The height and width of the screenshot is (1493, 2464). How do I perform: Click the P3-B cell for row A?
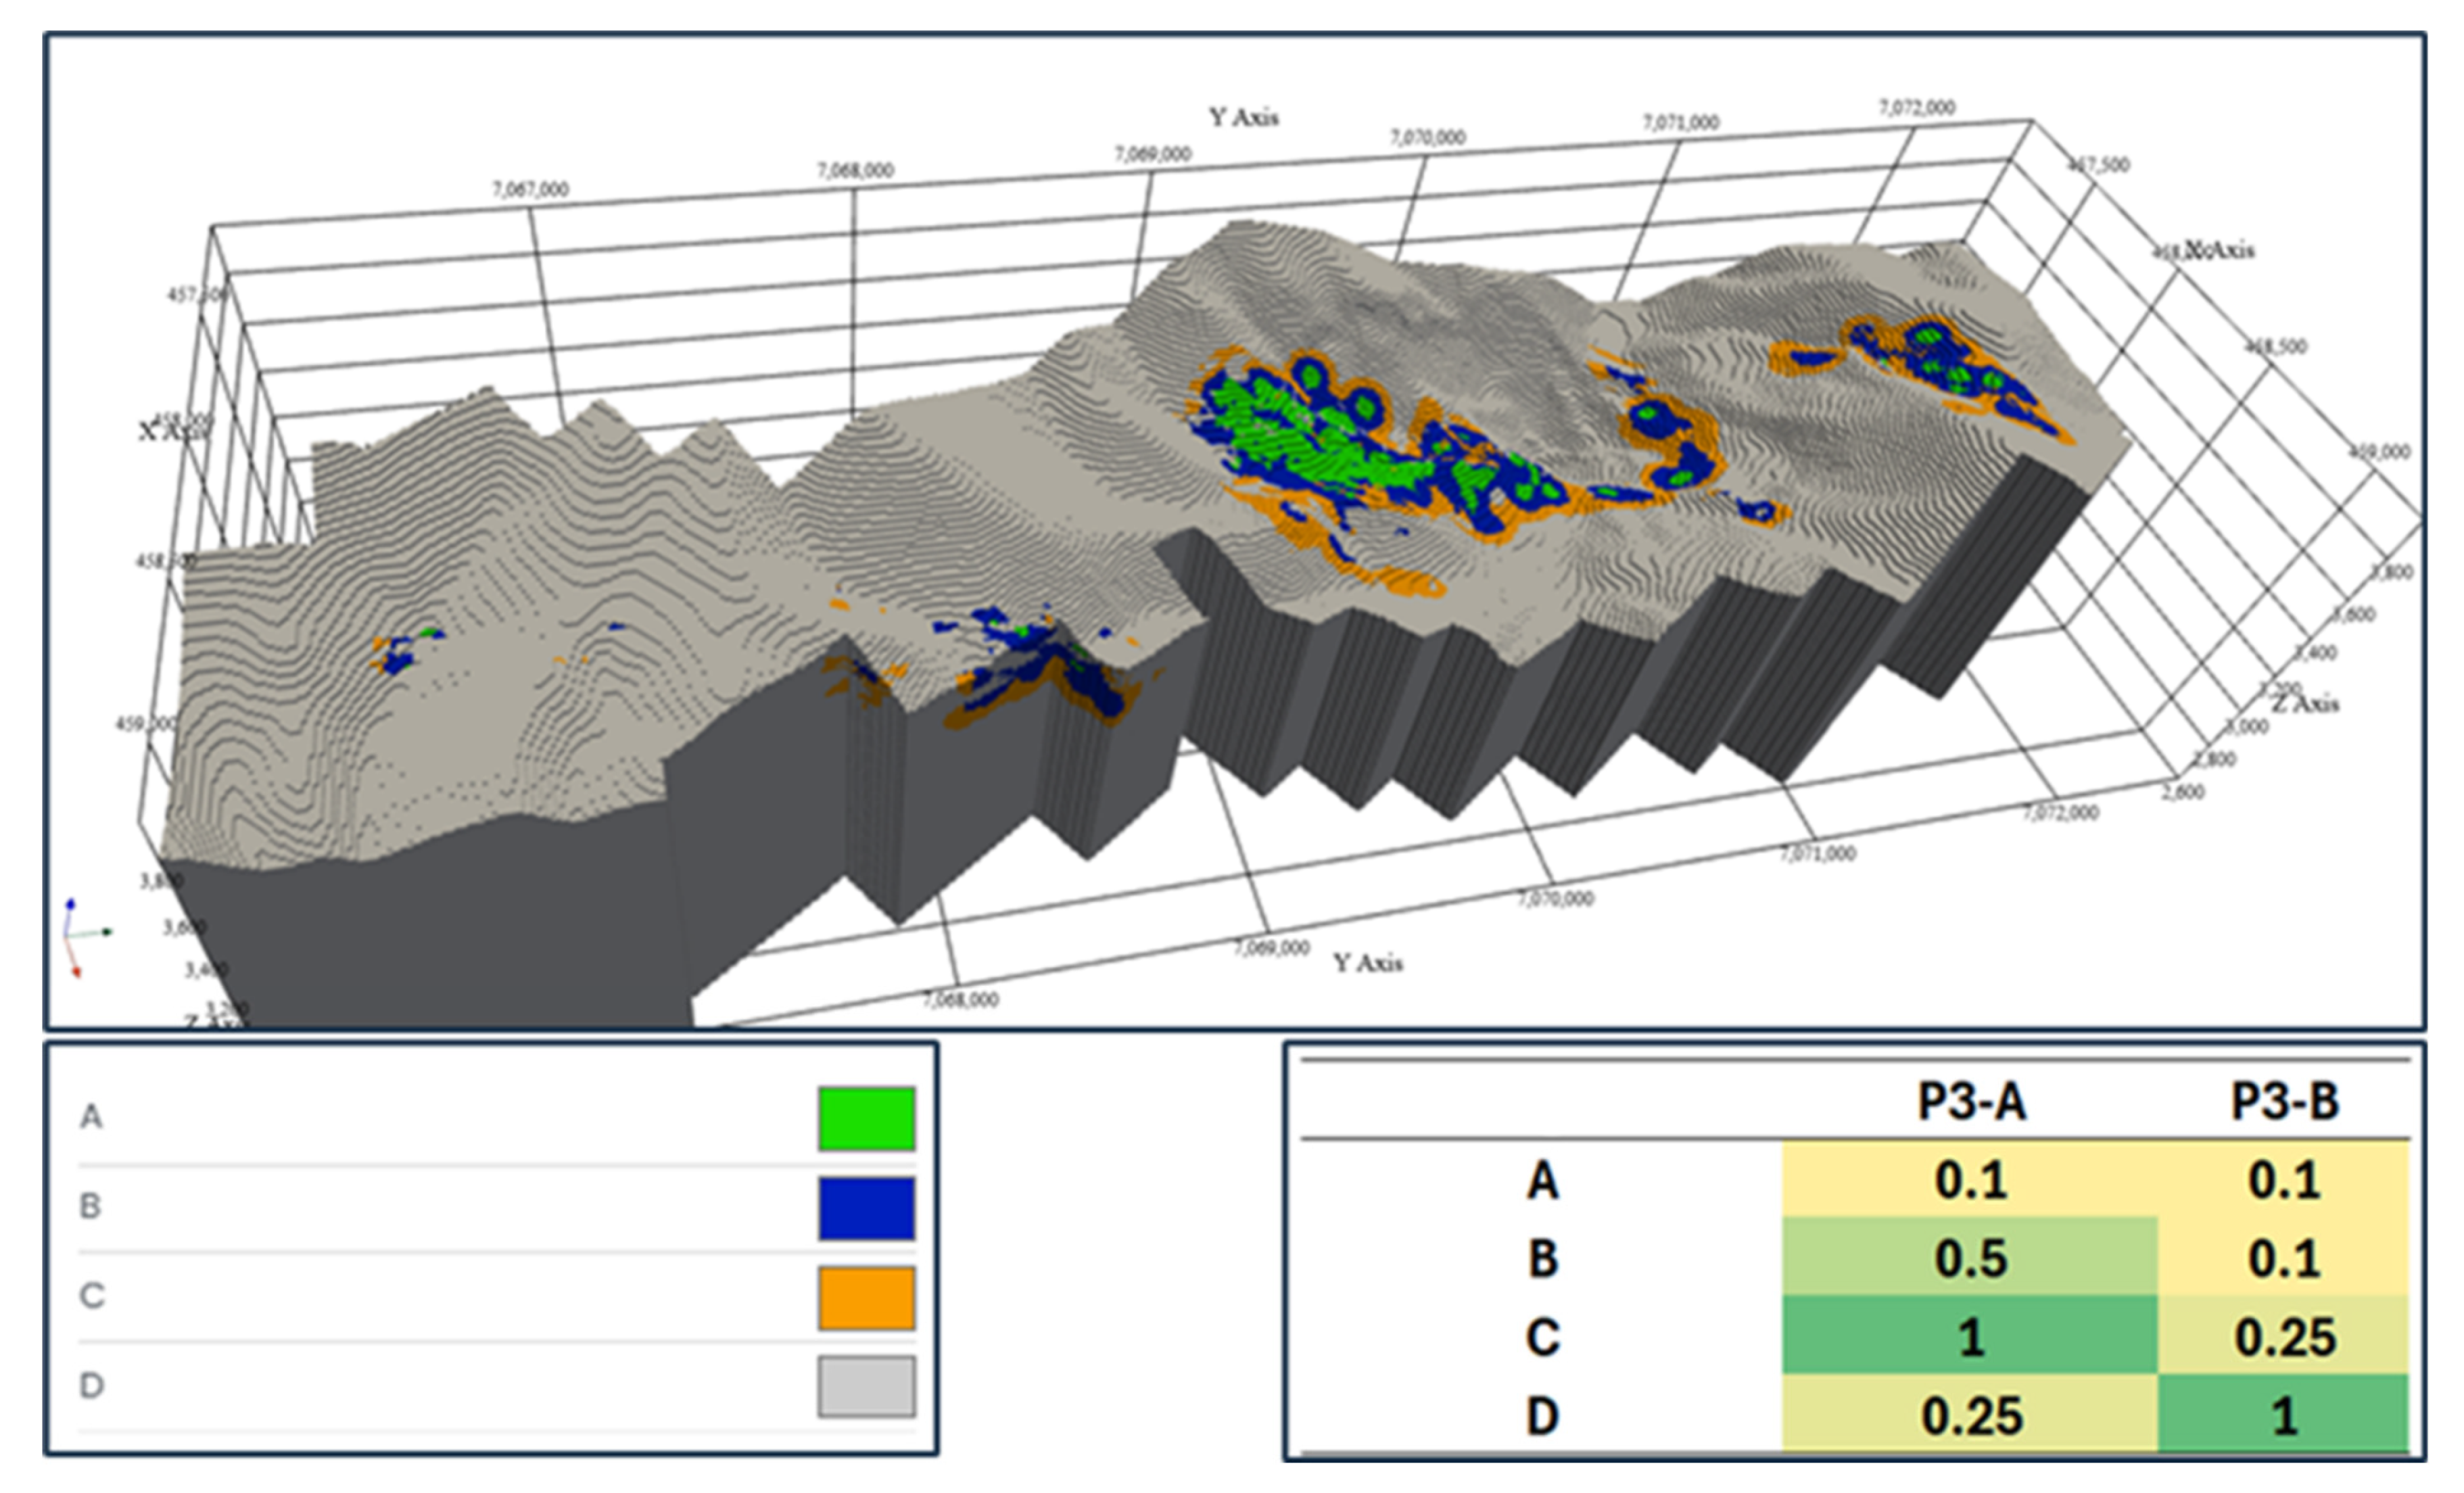[x=2284, y=1179]
